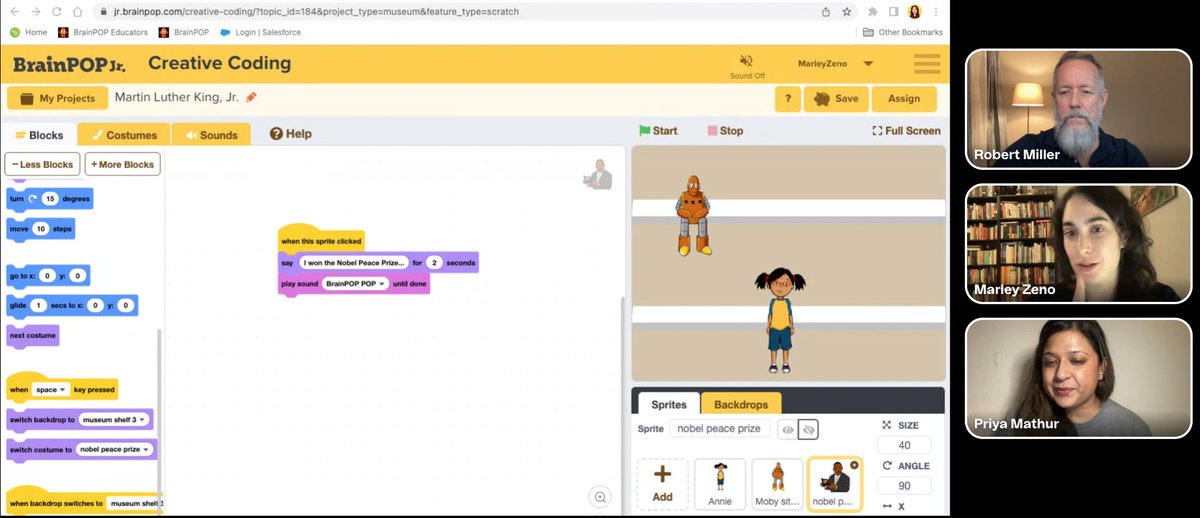Start the program with green flag

tap(658, 130)
